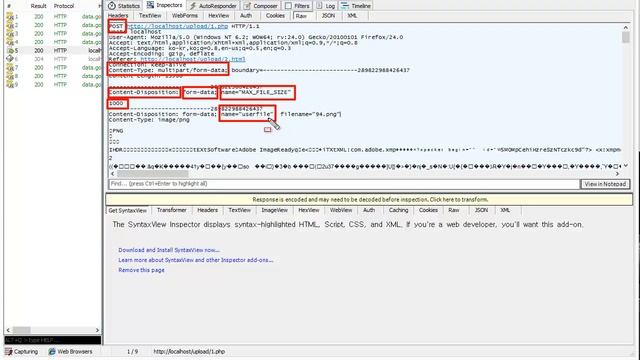
Task: Click Download and Install SyntaxView now link
Action: 169,250
